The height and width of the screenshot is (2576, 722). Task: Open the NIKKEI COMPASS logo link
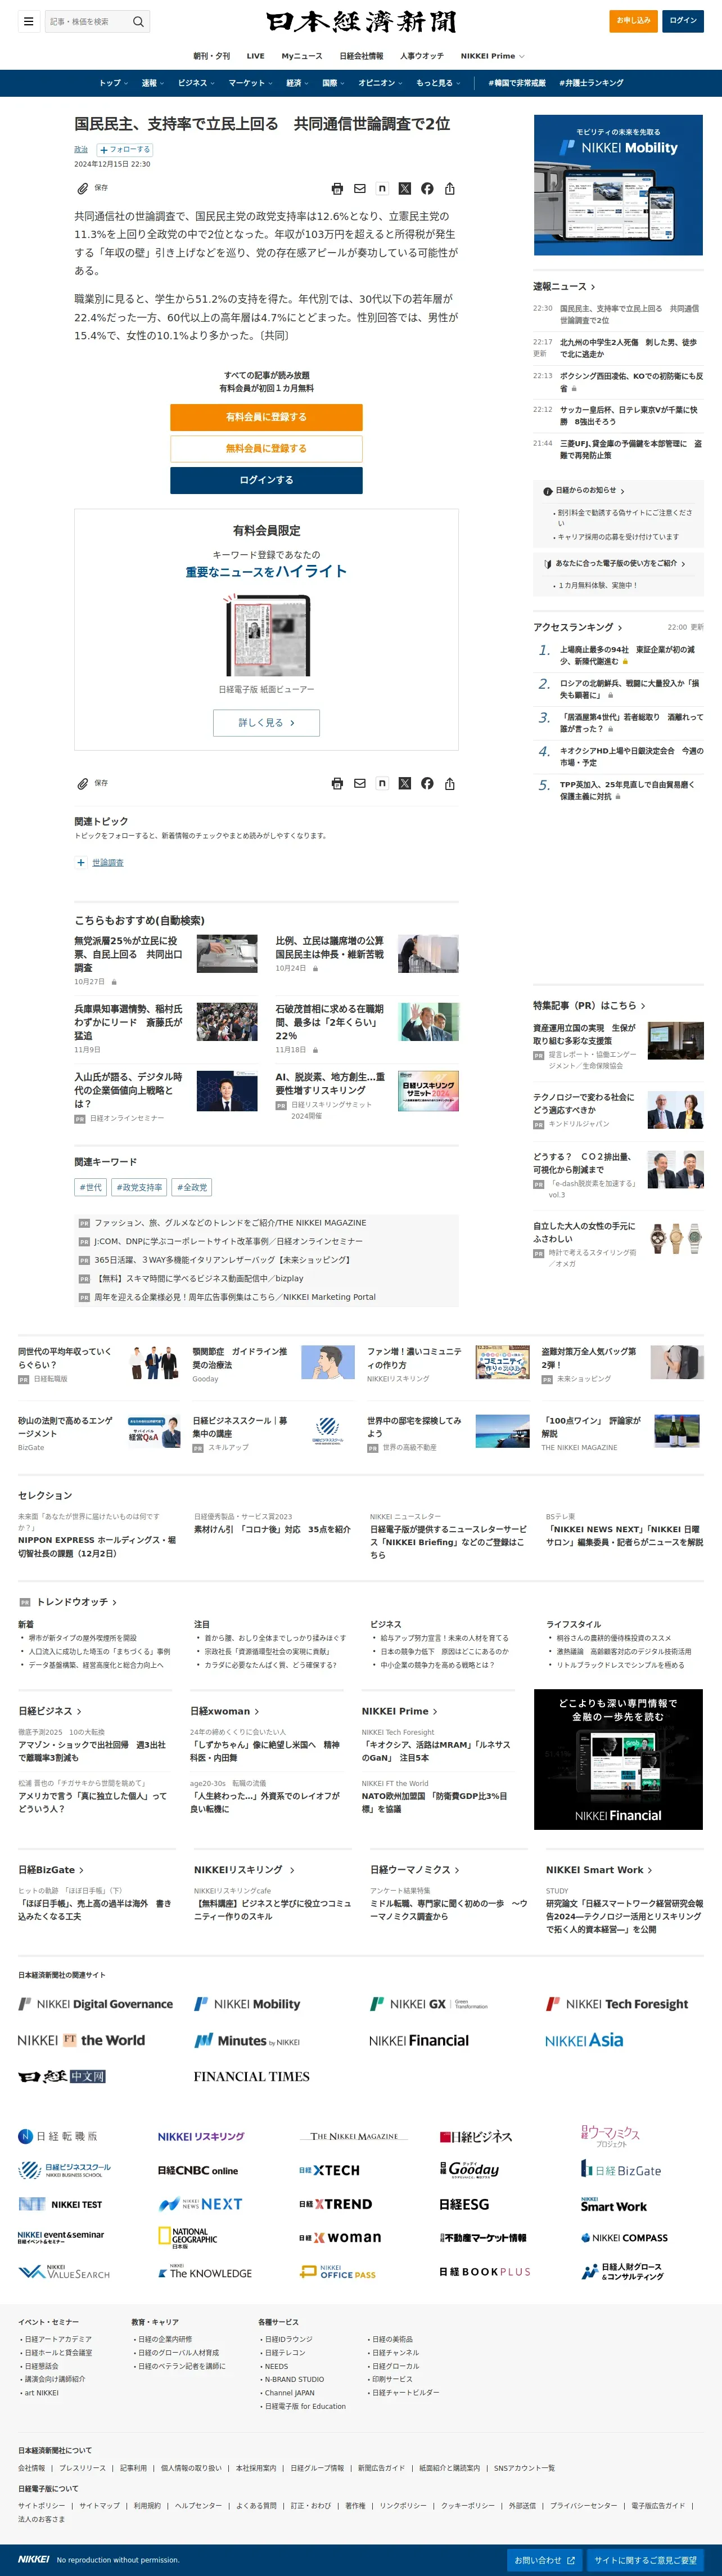pyautogui.click(x=624, y=2238)
